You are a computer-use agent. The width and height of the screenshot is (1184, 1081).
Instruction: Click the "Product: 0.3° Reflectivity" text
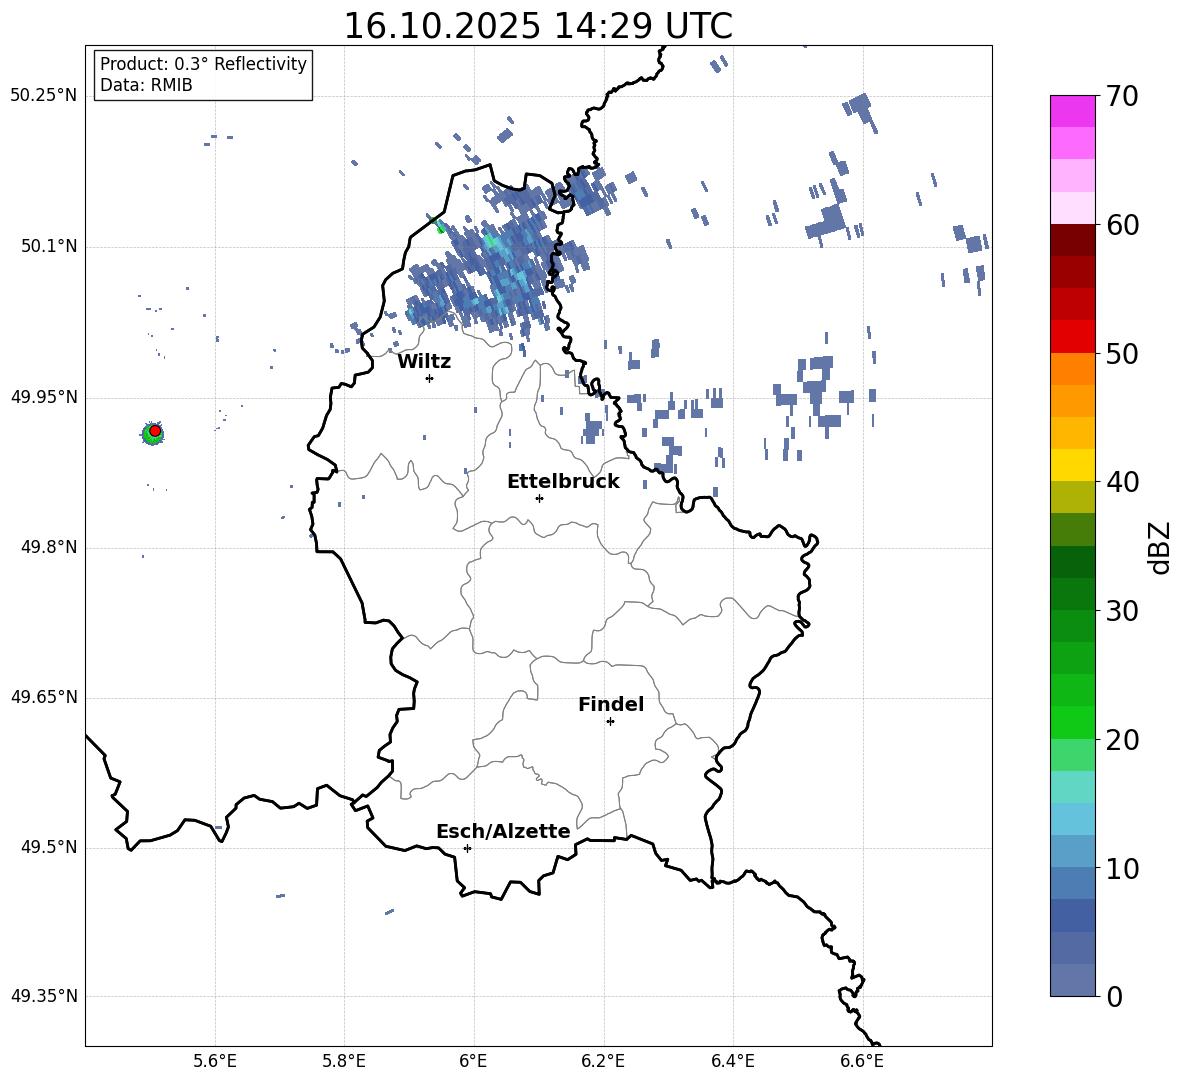pyautogui.click(x=203, y=64)
